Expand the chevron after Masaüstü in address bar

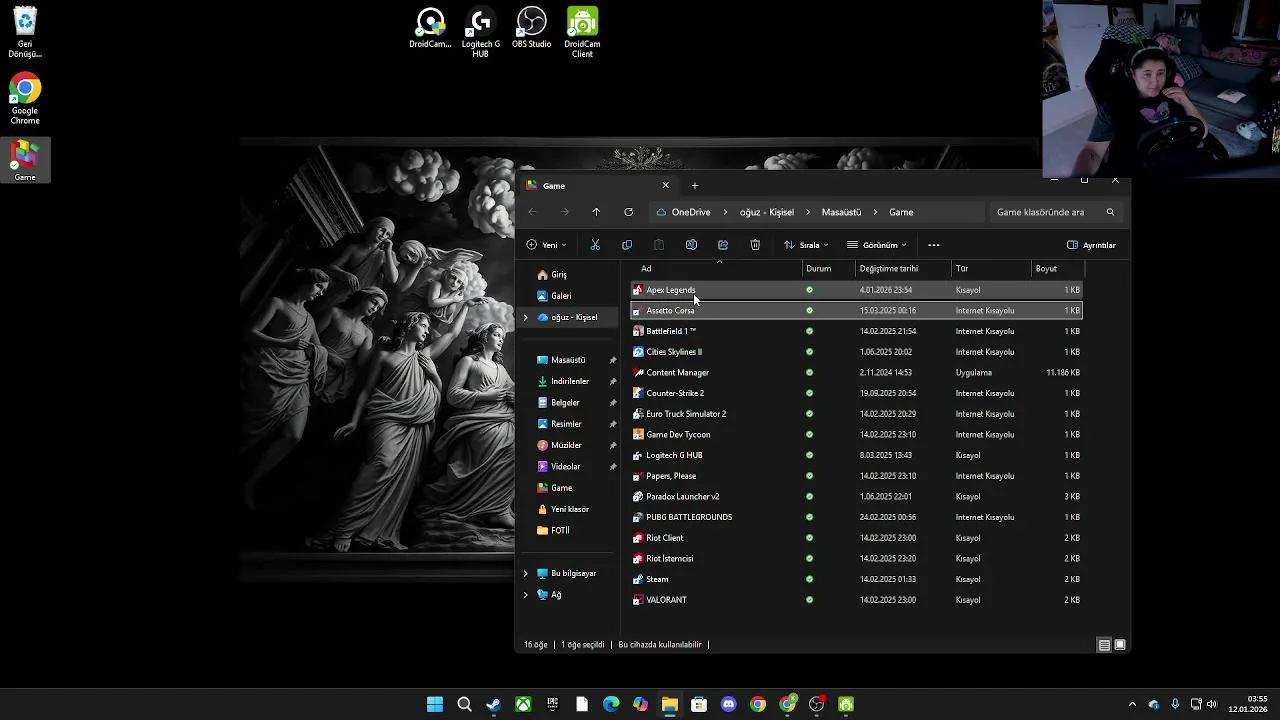click(x=875, y=212)
